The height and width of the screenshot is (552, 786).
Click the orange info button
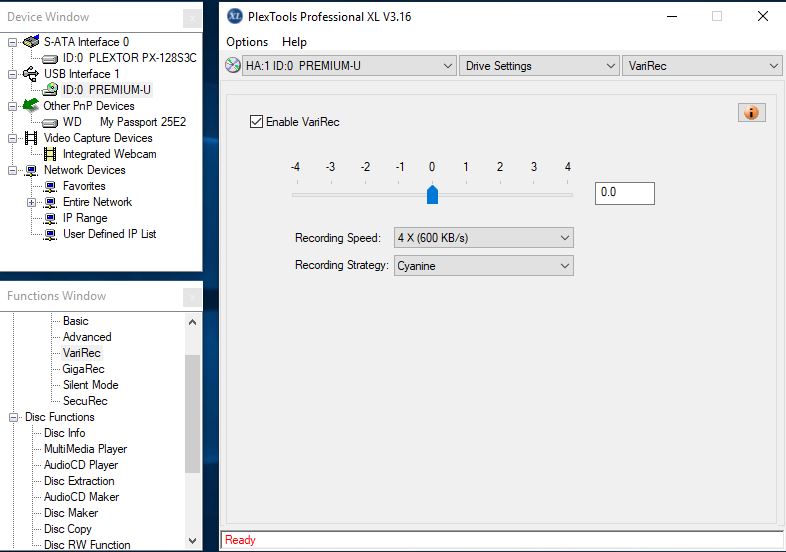751,112
